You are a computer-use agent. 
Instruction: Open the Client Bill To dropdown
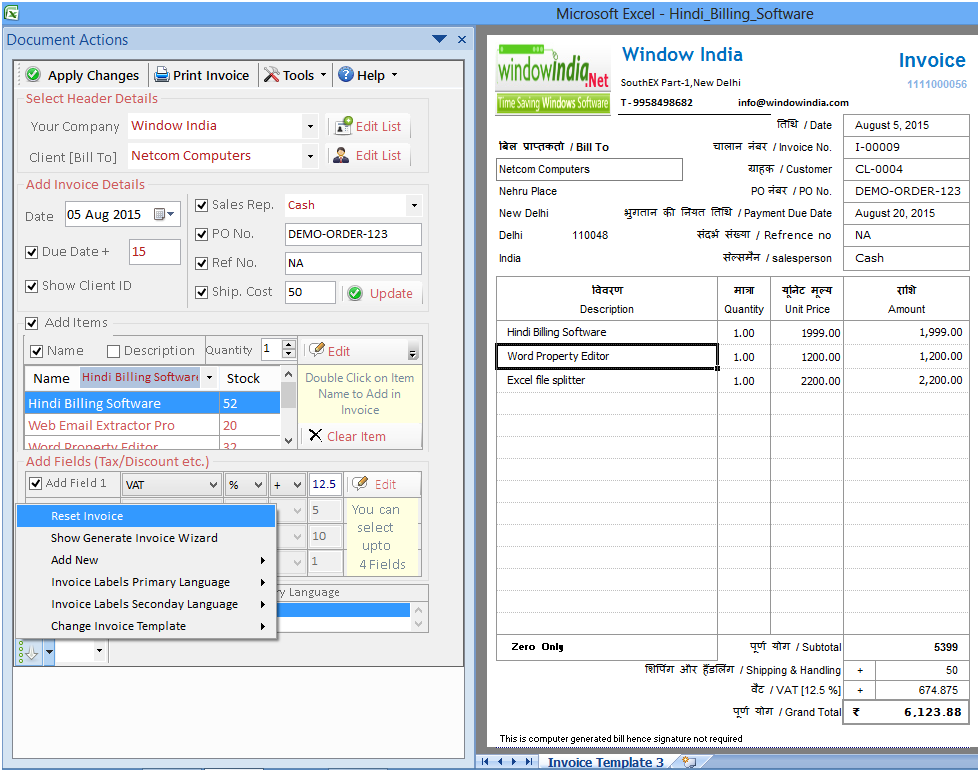pyautogui.click(x=310, y=155)
